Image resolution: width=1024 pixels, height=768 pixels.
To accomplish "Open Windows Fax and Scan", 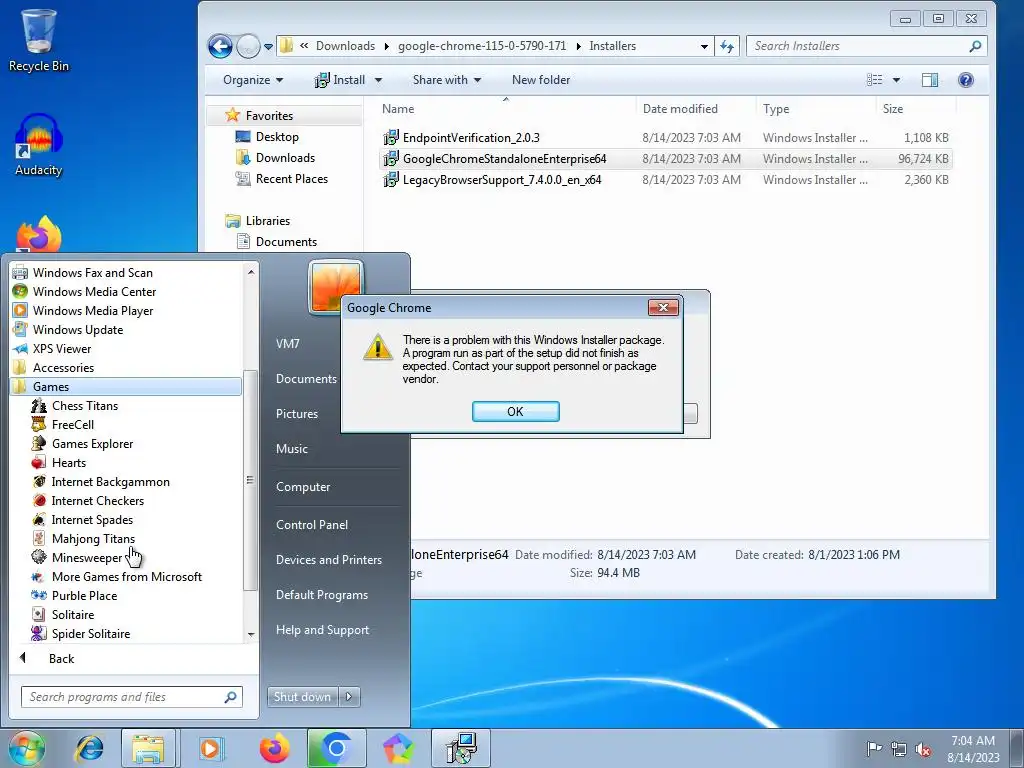I will coord(93,273).
